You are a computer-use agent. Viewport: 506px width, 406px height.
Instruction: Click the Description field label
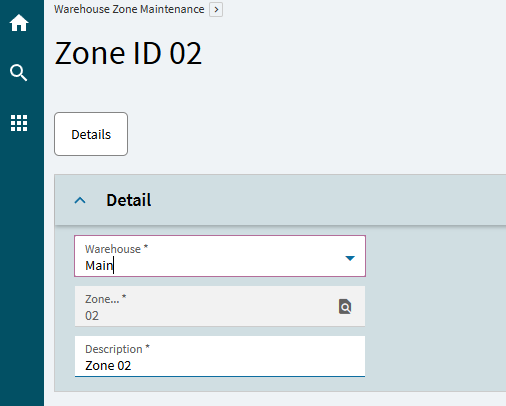click(117, 349)
